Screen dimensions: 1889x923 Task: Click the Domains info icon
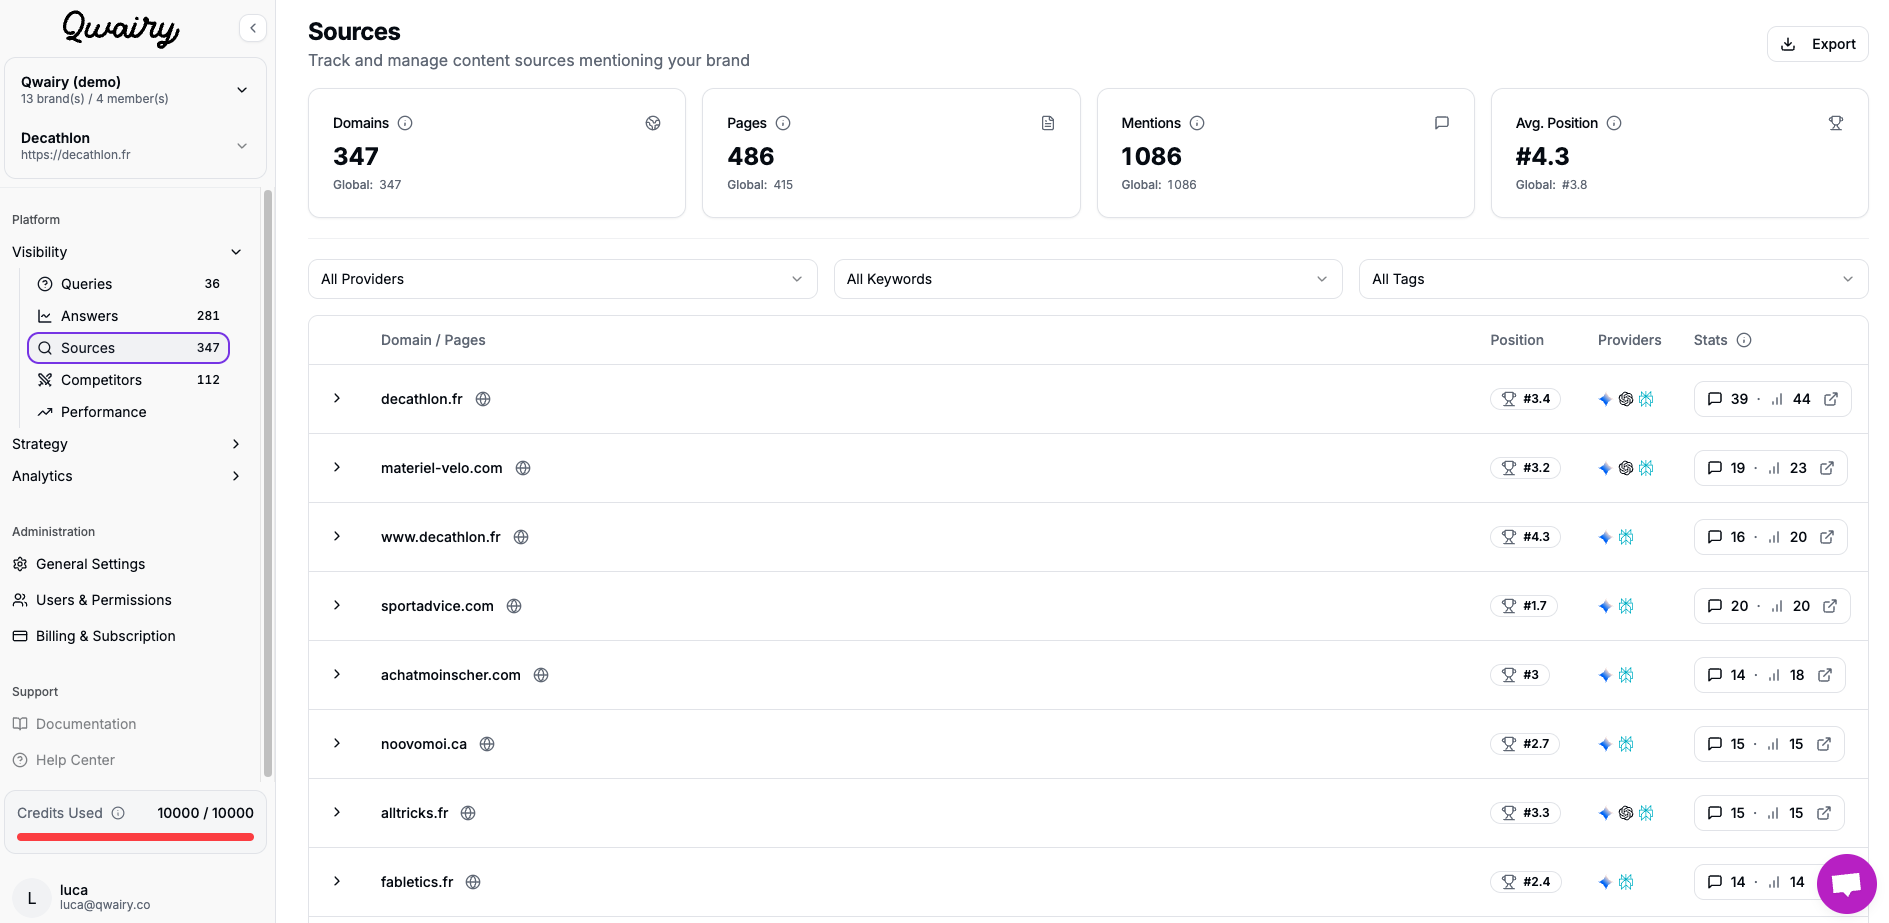pyautogui.click(x=405, y=123)
